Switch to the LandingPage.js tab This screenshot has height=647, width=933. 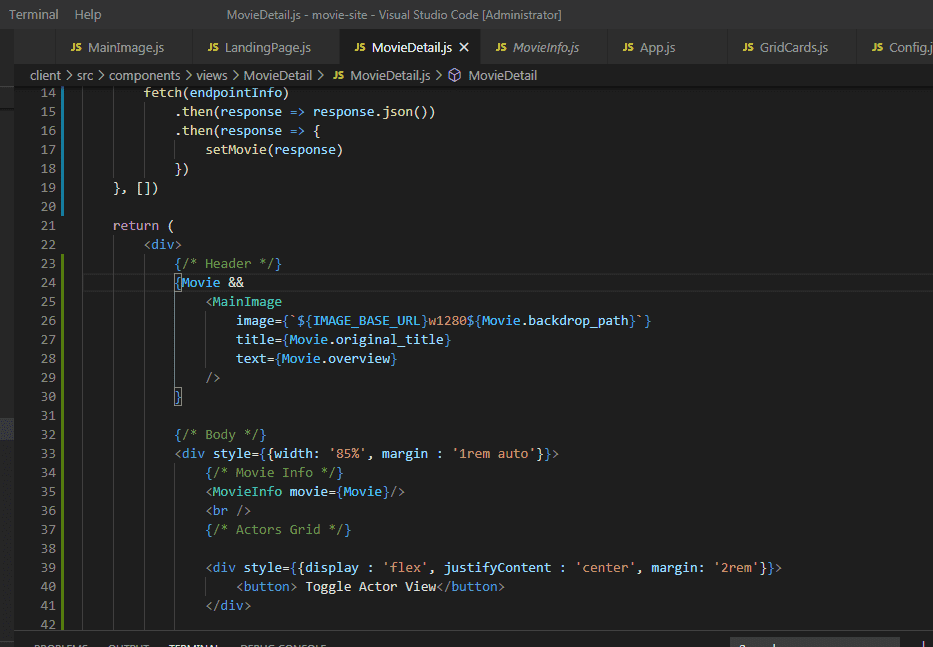[x=267, y=48]
